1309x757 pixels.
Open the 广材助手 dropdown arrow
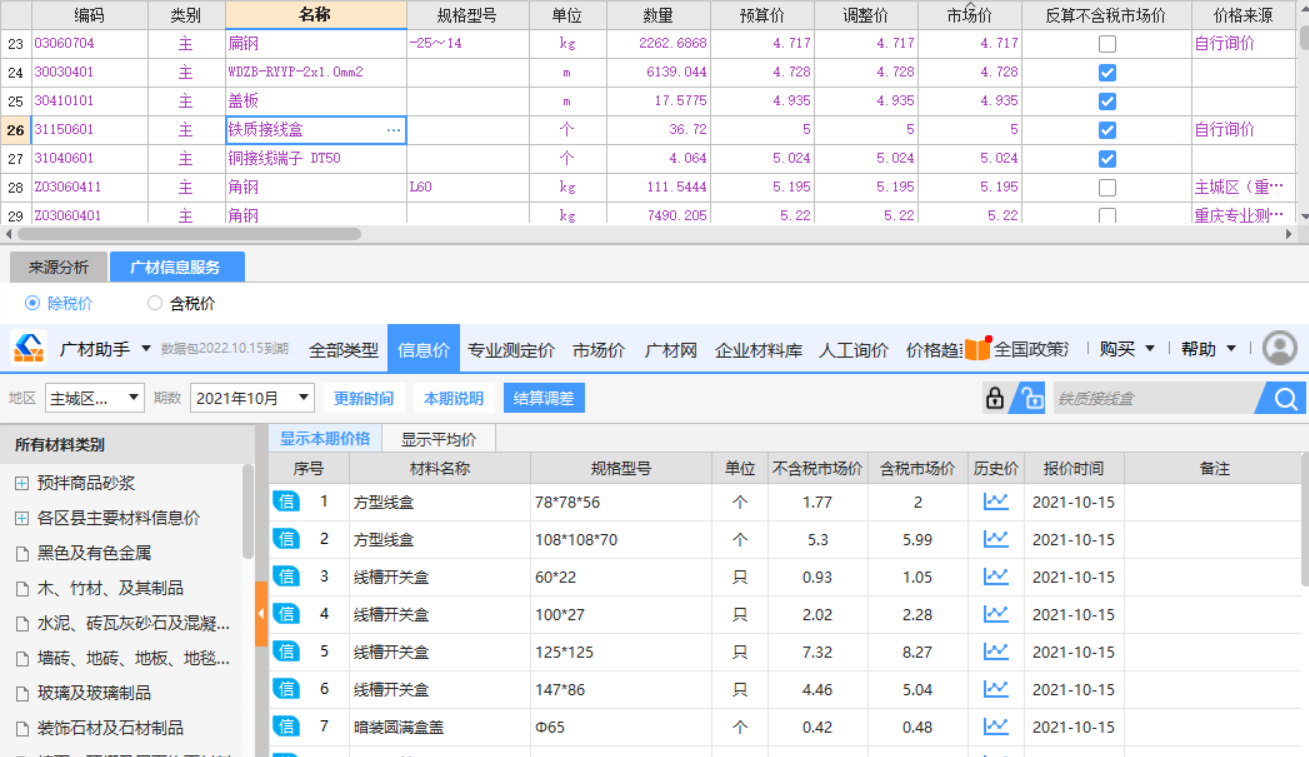[x=146, y=348]
